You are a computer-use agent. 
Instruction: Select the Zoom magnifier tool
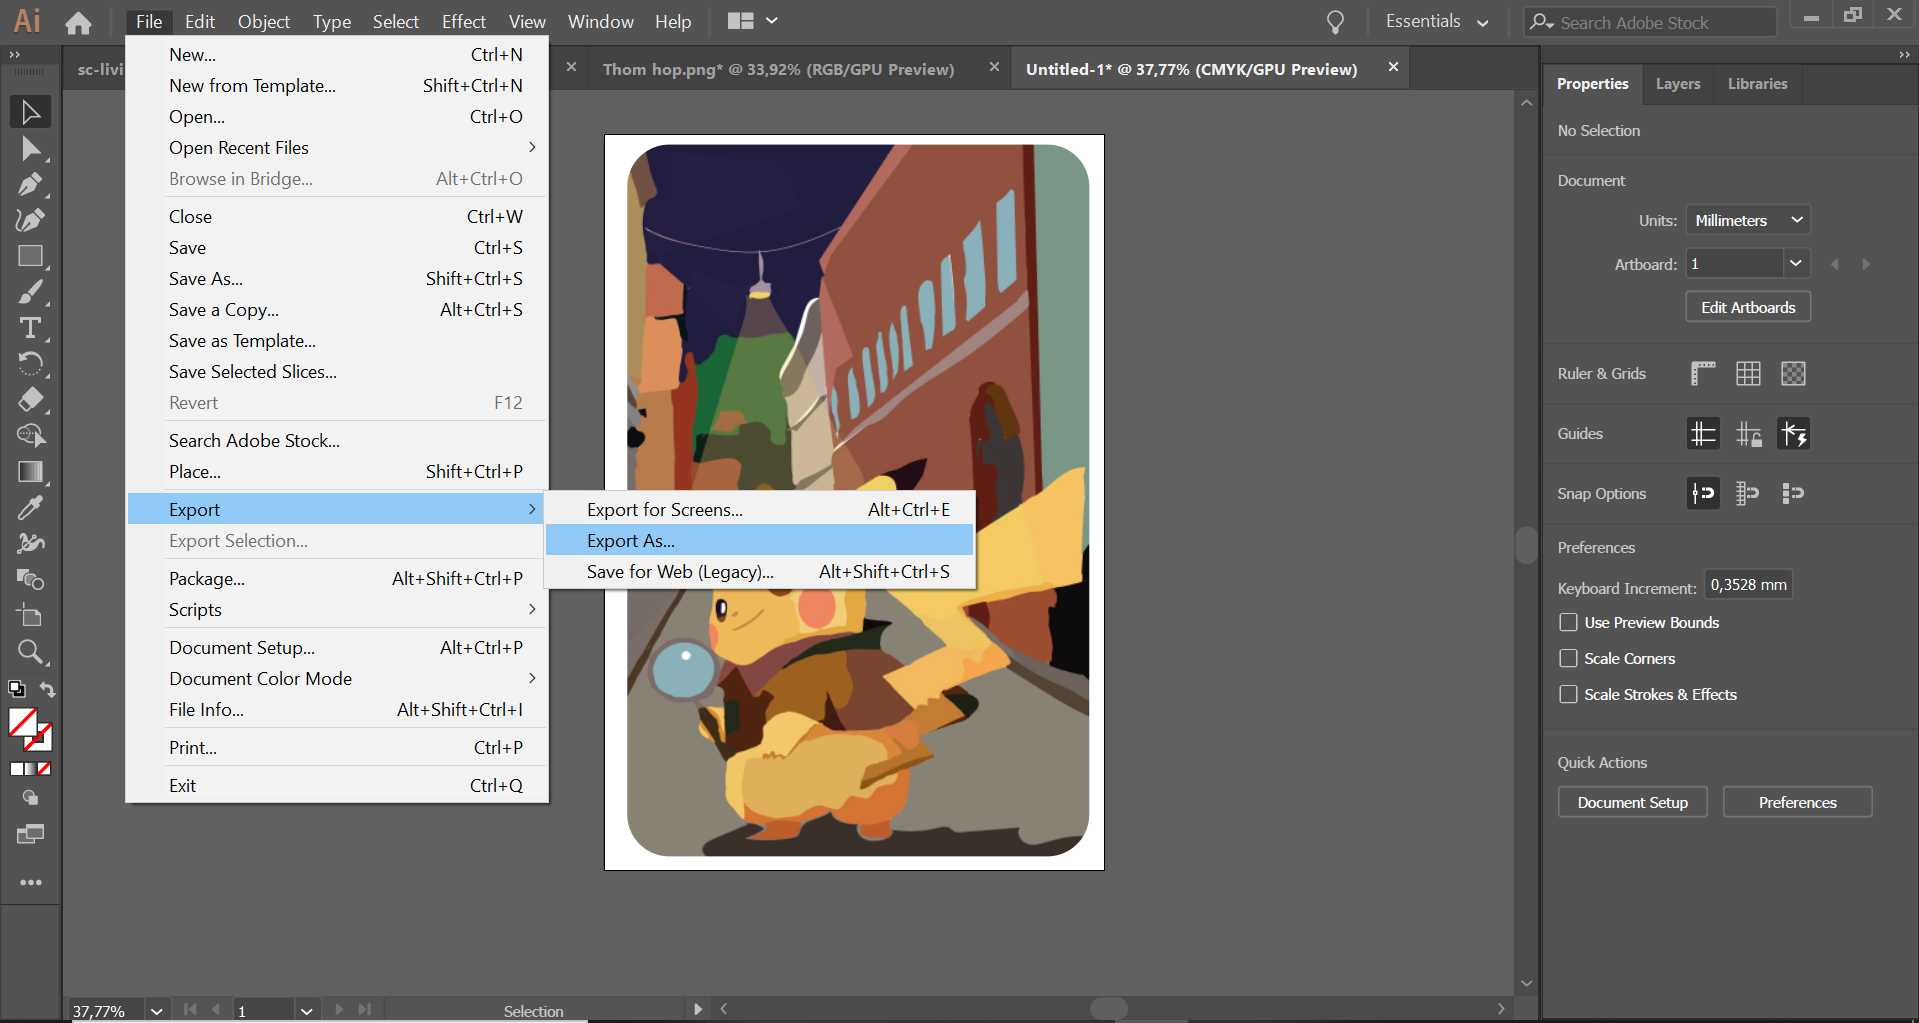click(x=30, y=652)
